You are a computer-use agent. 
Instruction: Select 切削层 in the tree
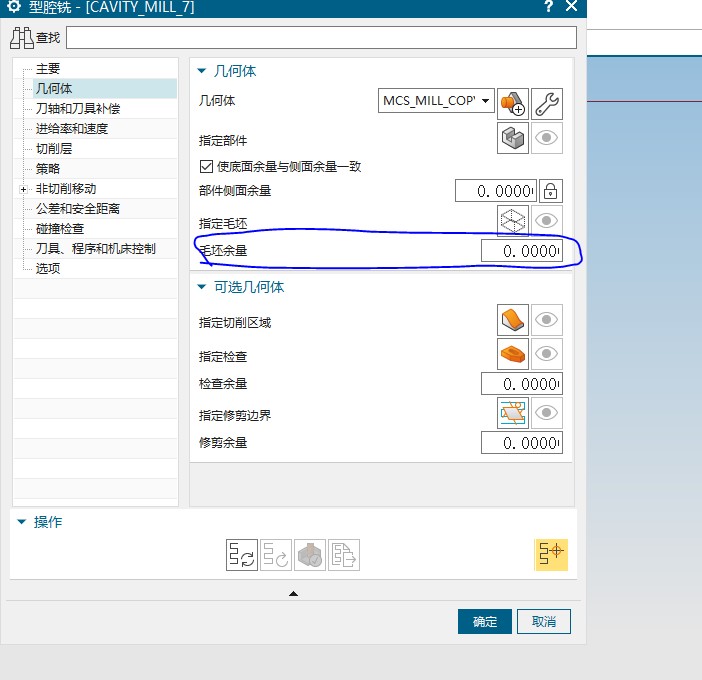54,149
